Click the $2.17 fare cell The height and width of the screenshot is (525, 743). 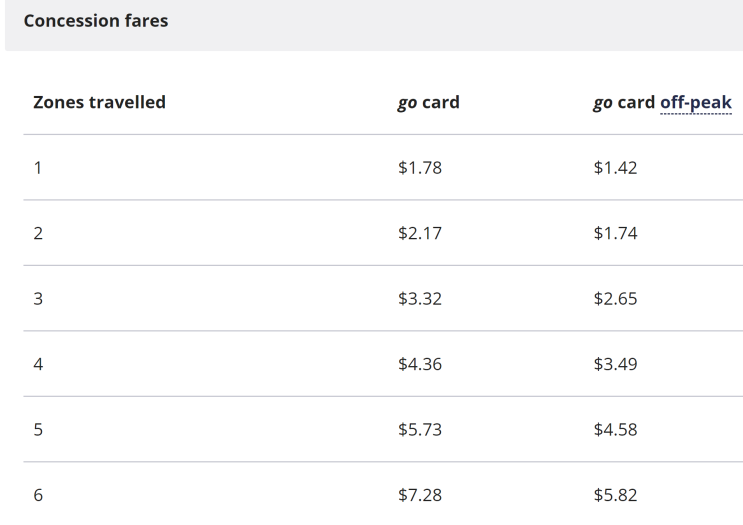419,234
